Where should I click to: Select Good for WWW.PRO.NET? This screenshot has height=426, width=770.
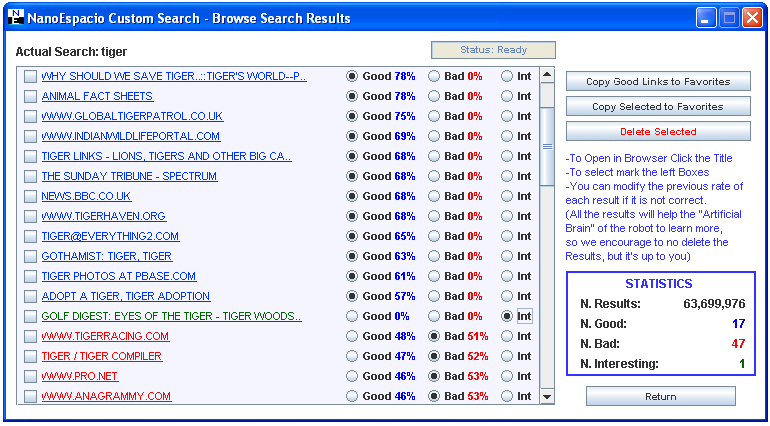352,376
